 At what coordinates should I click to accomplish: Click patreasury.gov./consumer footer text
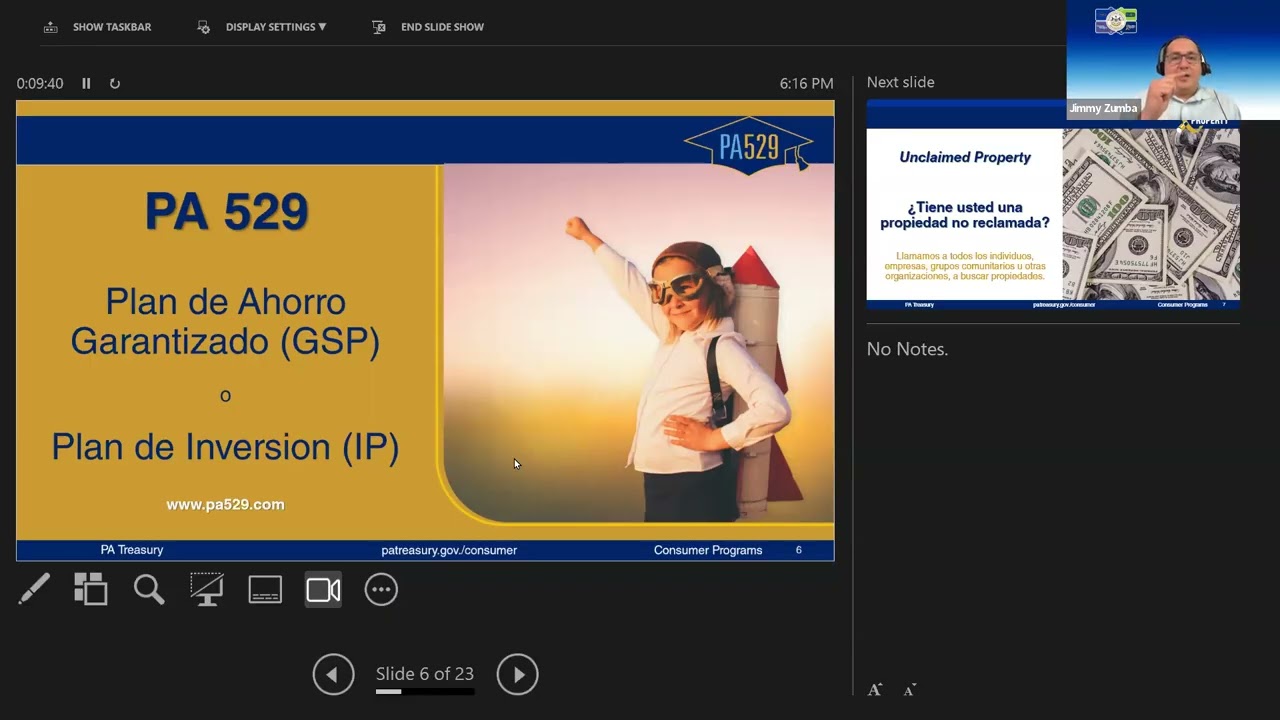[449, 550]
